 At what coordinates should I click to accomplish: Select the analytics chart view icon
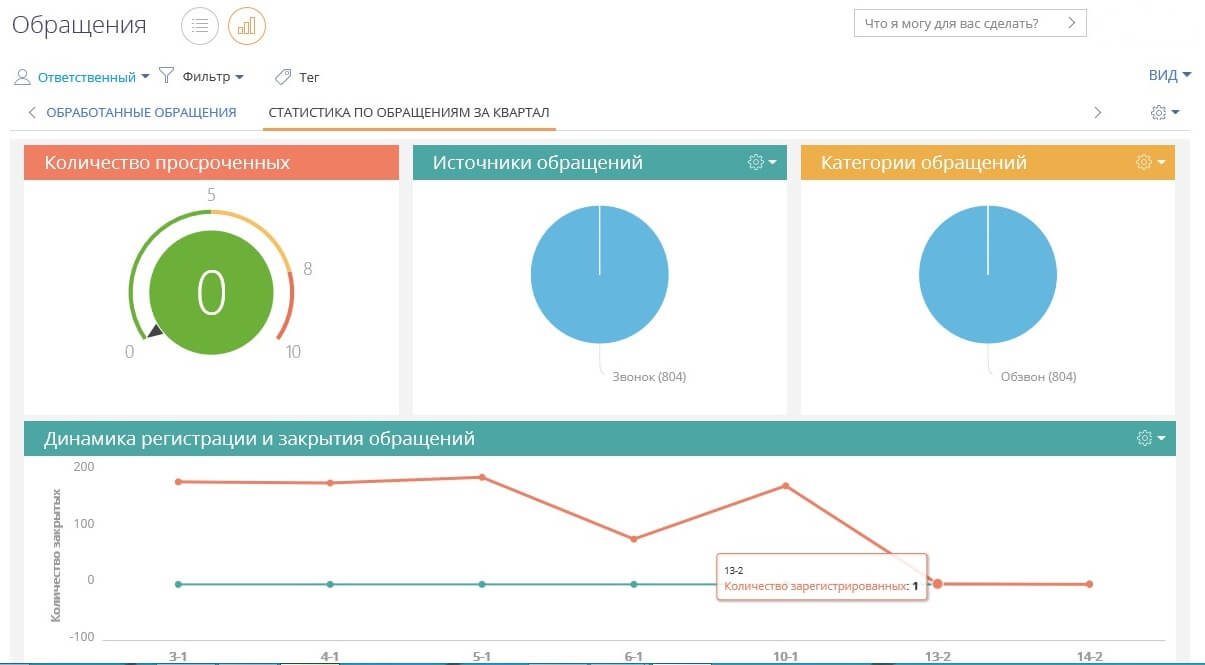[247, 26]
